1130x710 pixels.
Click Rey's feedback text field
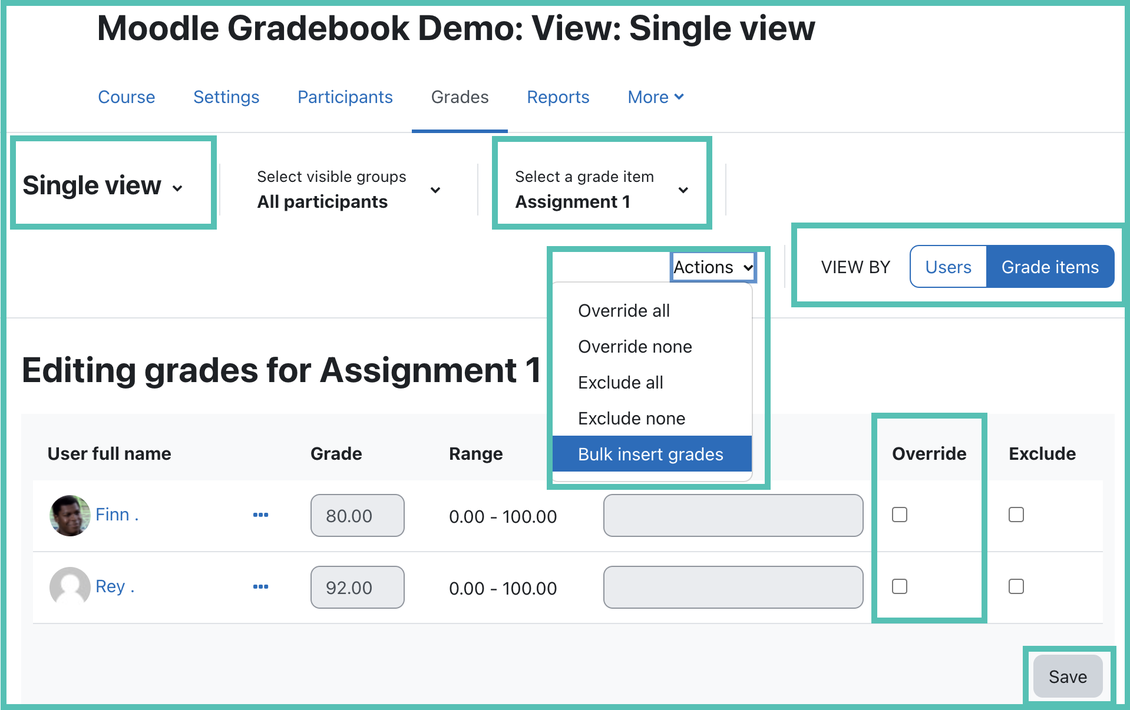pos(733,587)
